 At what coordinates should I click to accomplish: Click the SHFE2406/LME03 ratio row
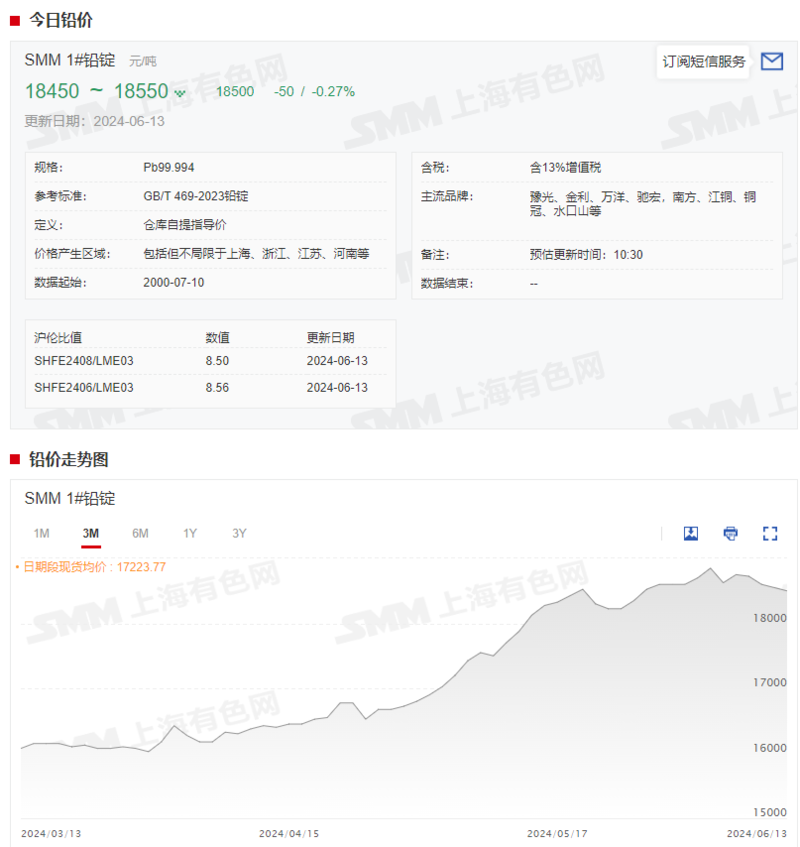[x=211, y=388]
